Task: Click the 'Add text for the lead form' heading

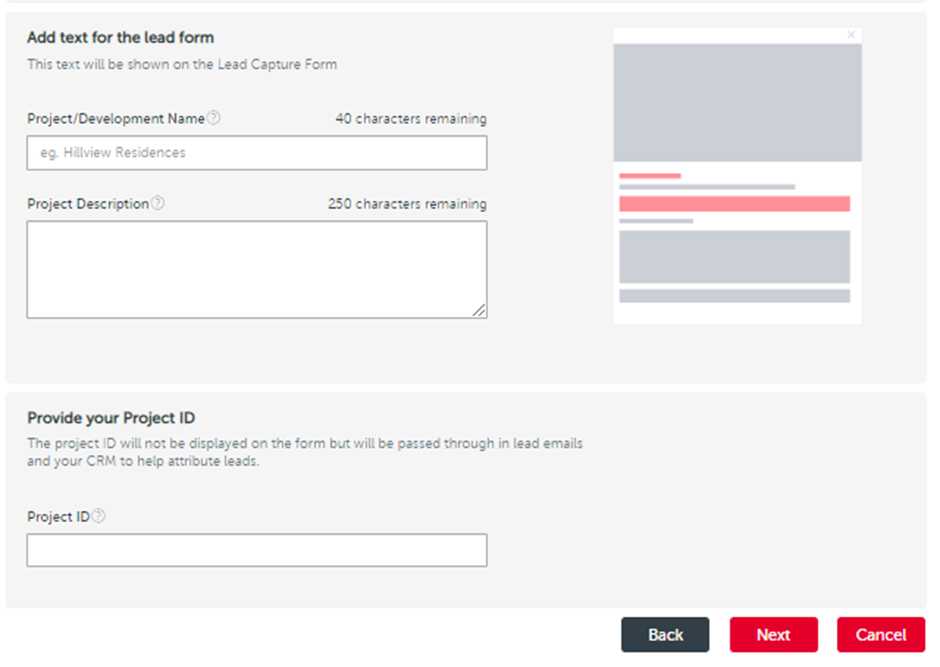Action: 120,37
